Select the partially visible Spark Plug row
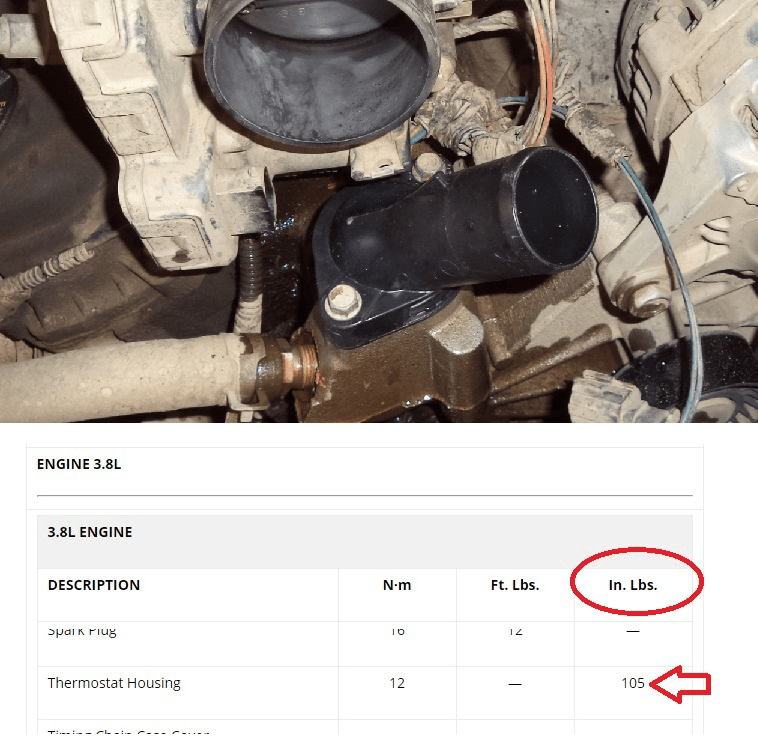The width and height of the screenshot is (758, 756). (82, 632)
